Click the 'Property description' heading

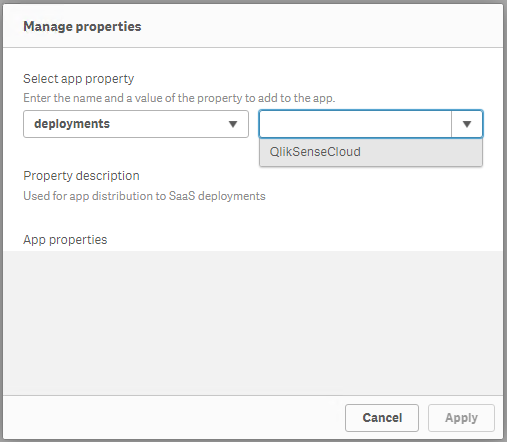(81, 176)
